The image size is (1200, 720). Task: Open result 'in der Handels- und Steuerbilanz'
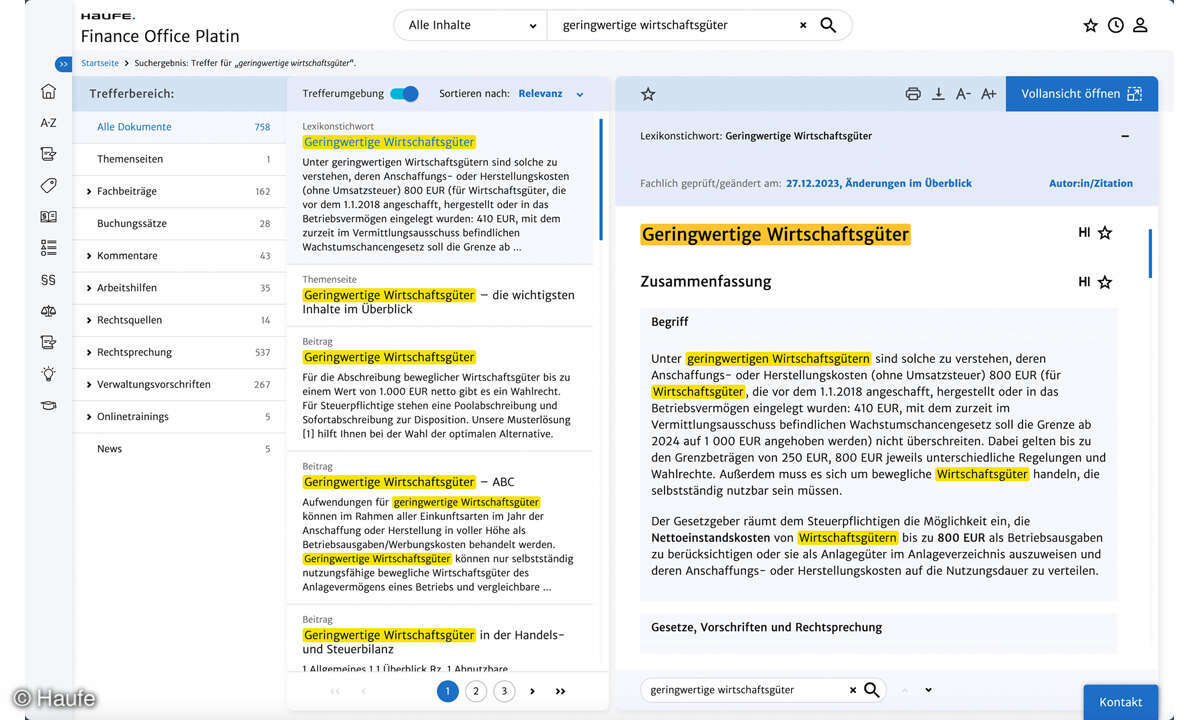(434, 642)
